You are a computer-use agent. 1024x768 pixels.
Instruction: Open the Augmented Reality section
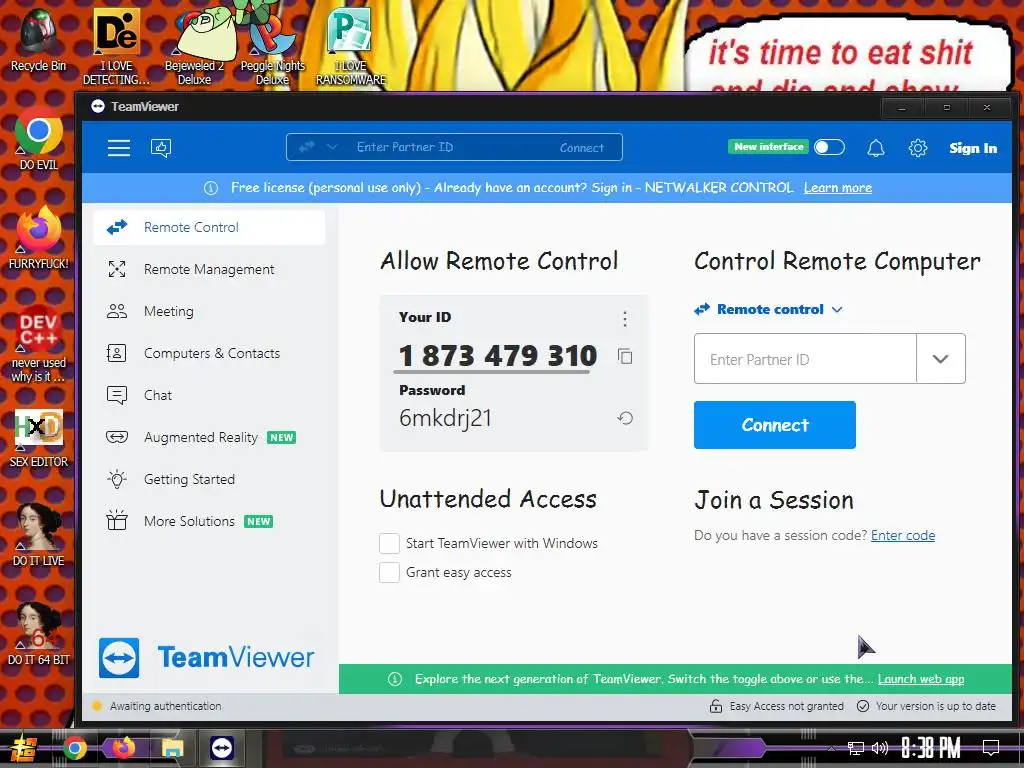[209, 437]
